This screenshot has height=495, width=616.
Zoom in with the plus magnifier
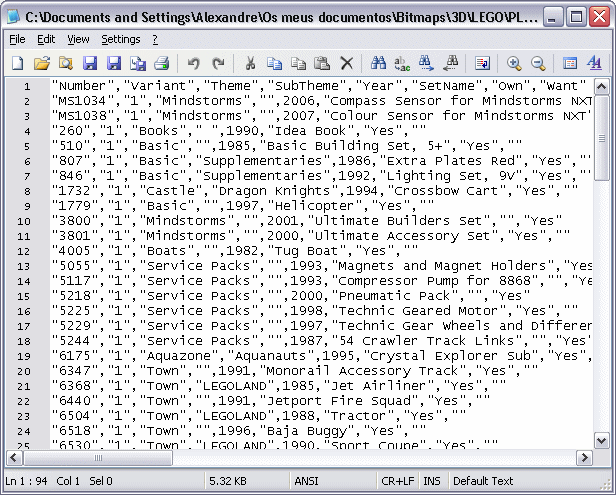pos(514,63)
